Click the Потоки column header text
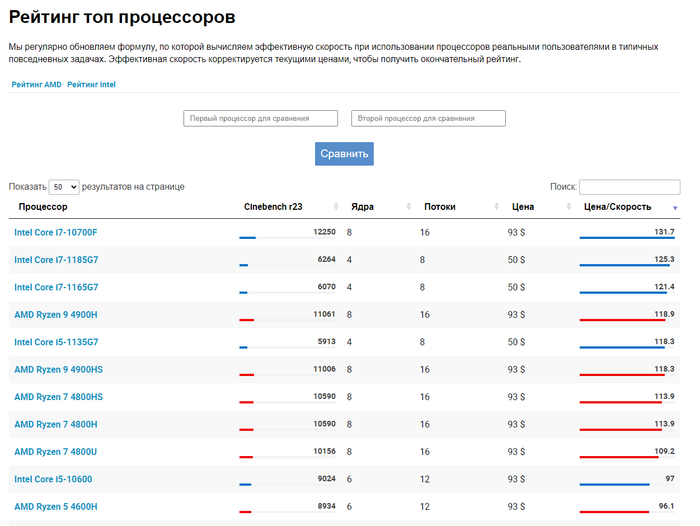The image size is (700, 526). [439, 207]
